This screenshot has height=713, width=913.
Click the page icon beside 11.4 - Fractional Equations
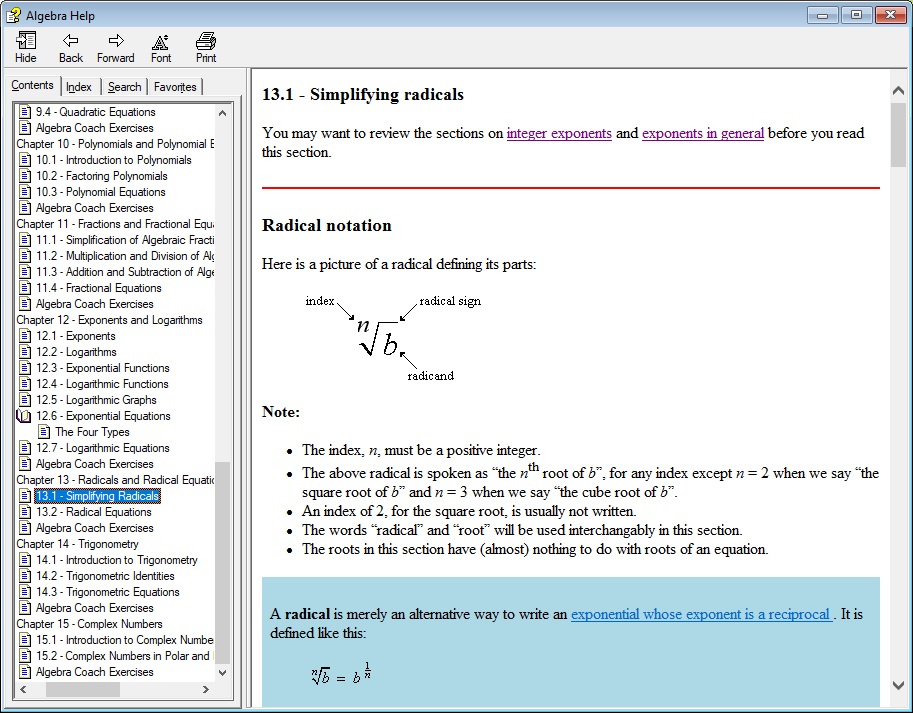click(25, 288)
